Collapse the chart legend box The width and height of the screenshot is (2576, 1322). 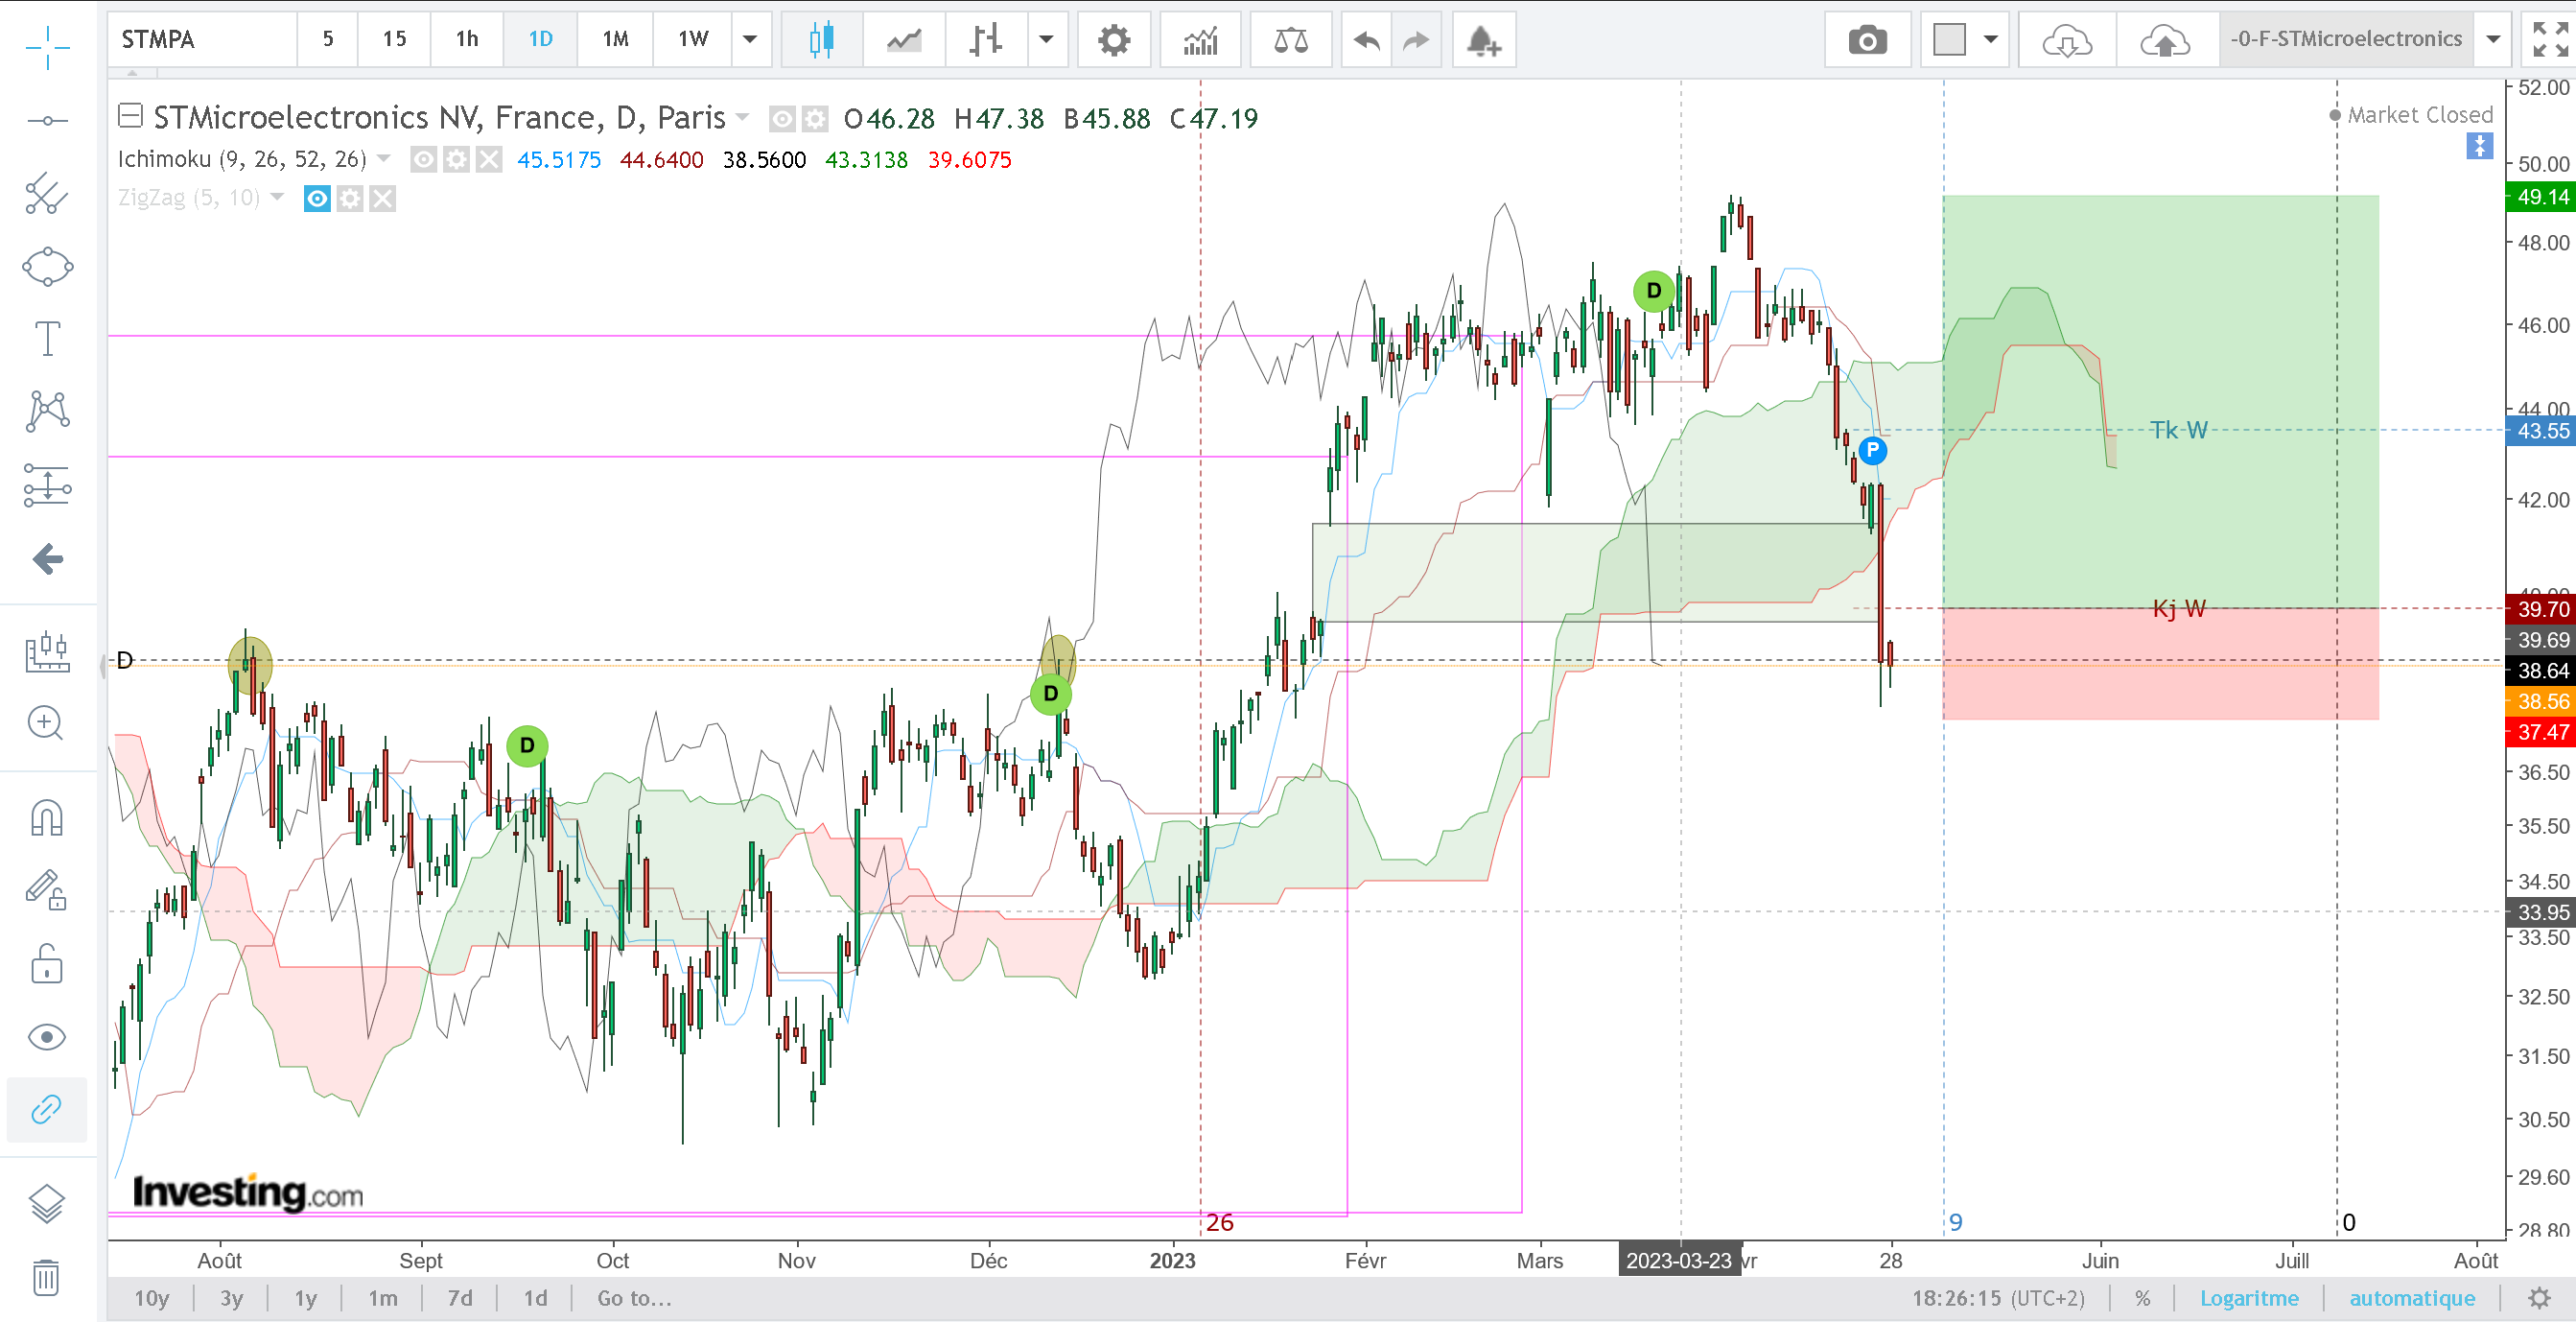tap(130, 116)
